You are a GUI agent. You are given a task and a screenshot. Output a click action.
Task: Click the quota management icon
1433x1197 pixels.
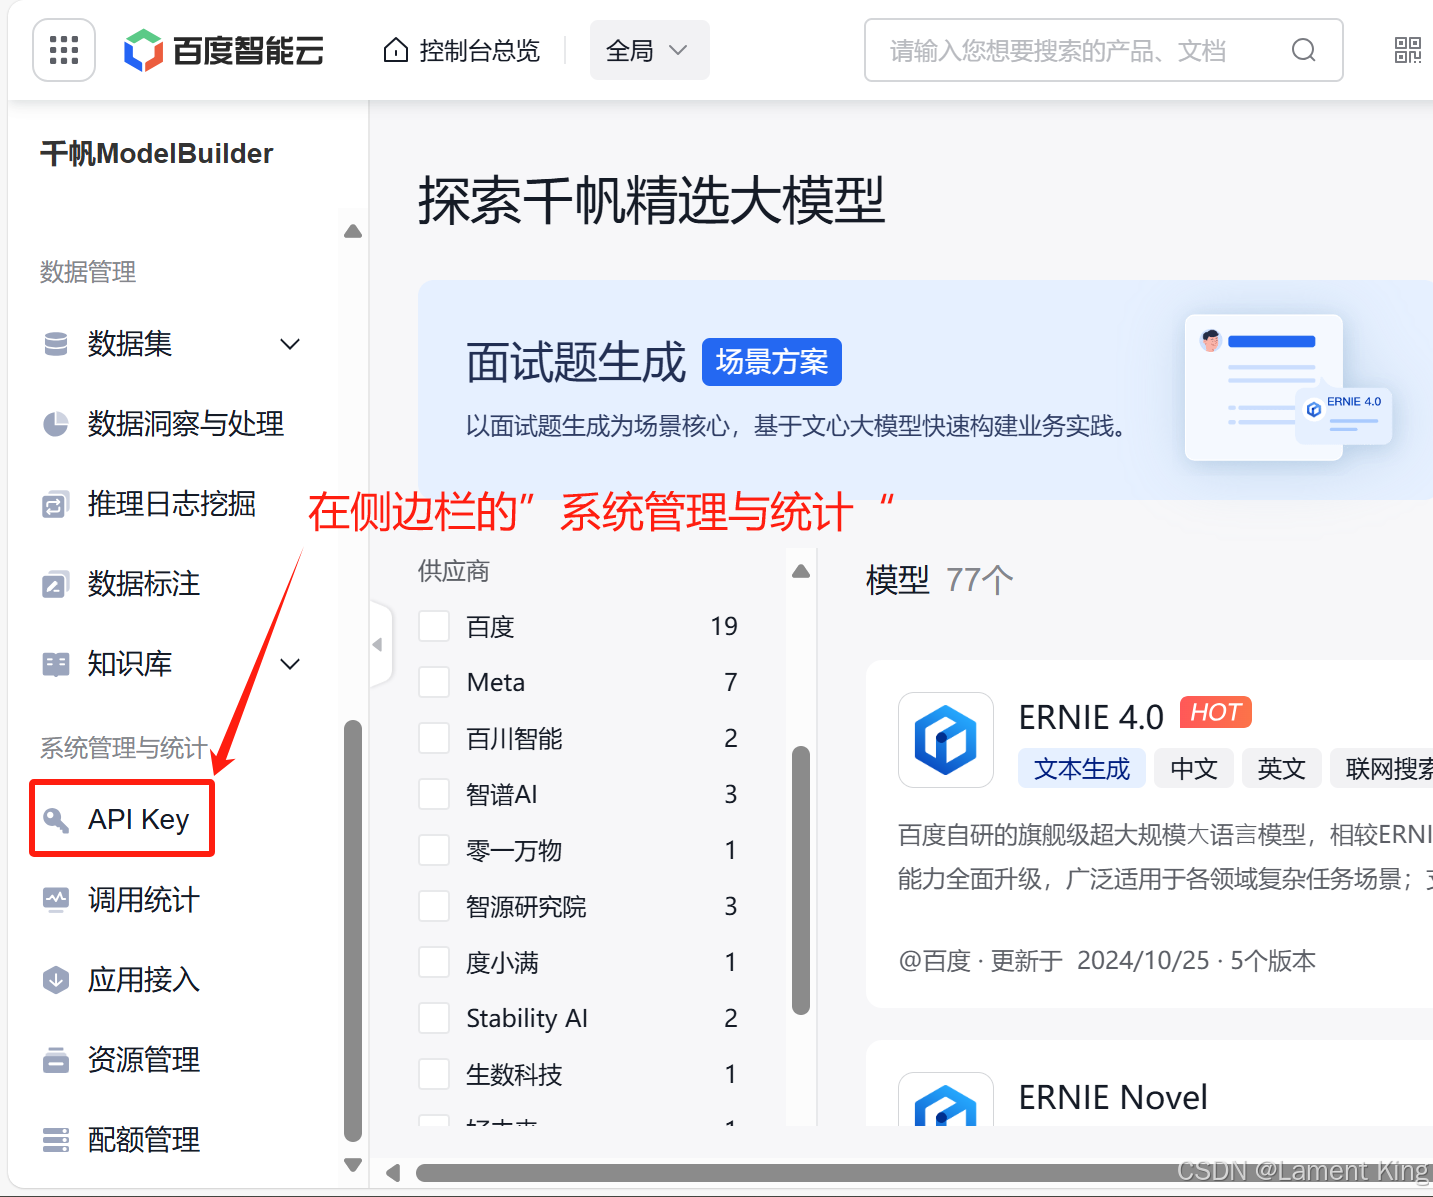(x=56, y=1140)
